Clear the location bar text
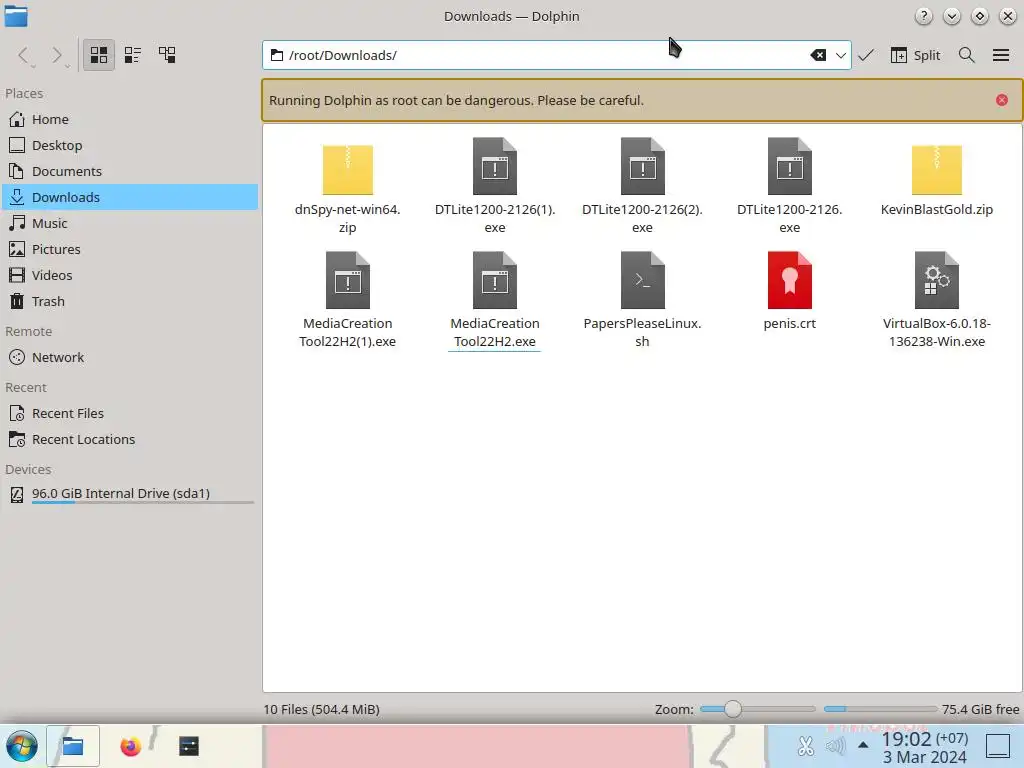 click(818, 56)
